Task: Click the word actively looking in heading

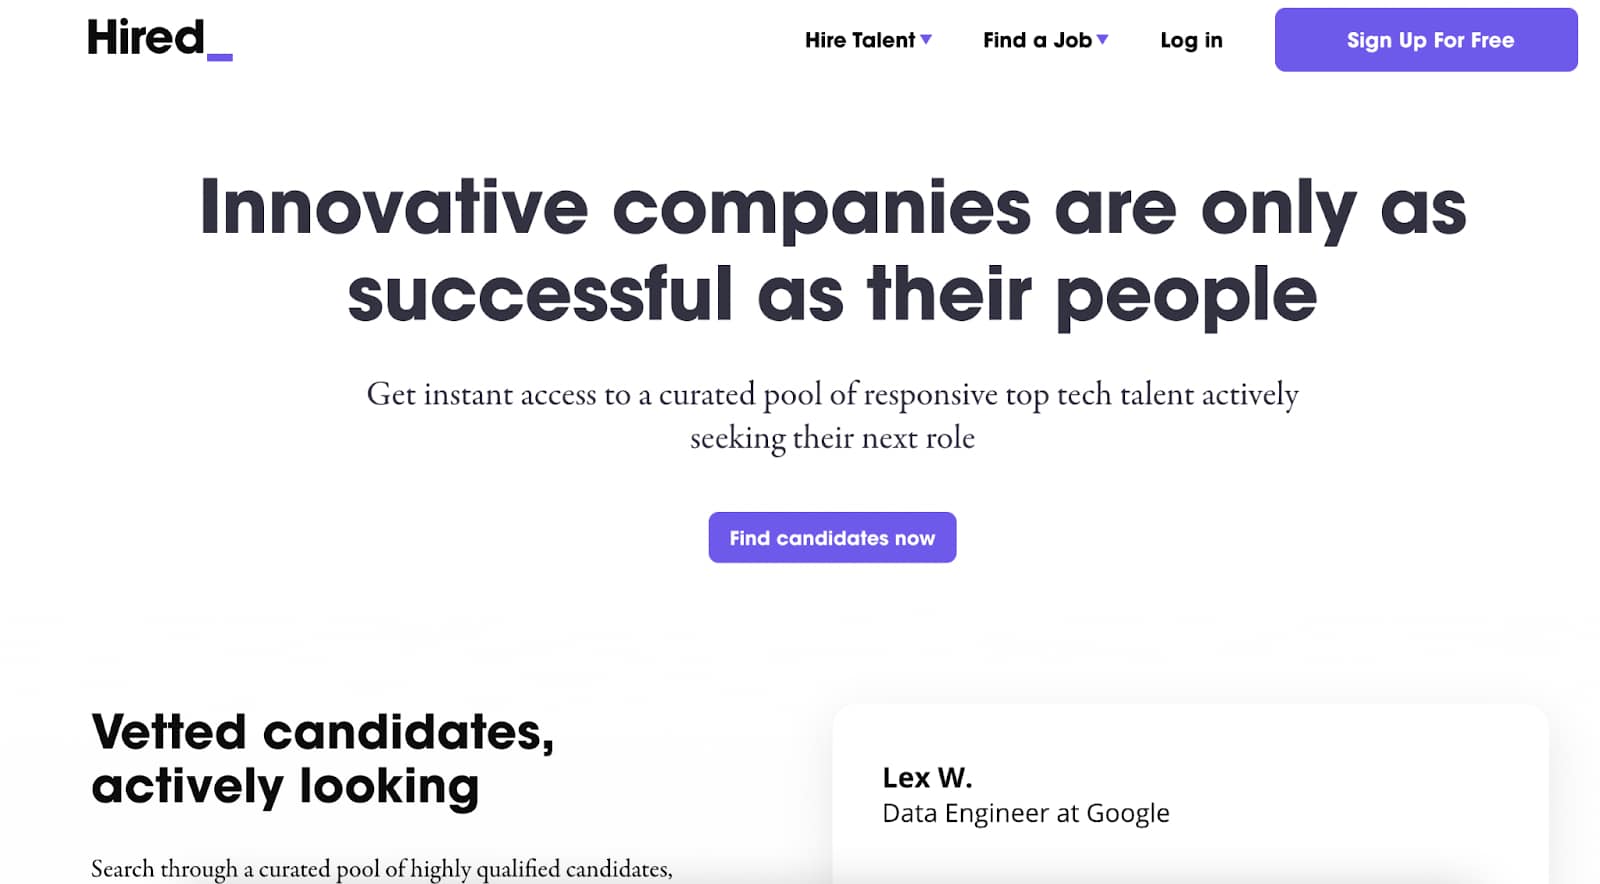Action: click(285, 787)
